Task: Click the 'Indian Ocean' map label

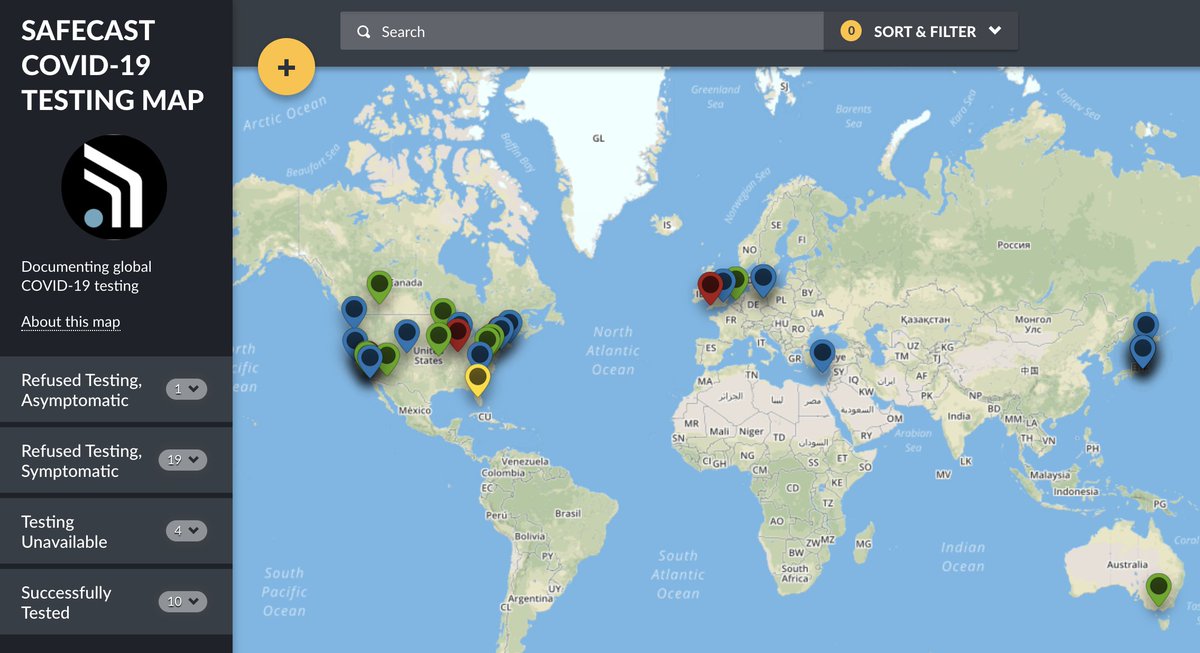Action: tap(963, 557)
